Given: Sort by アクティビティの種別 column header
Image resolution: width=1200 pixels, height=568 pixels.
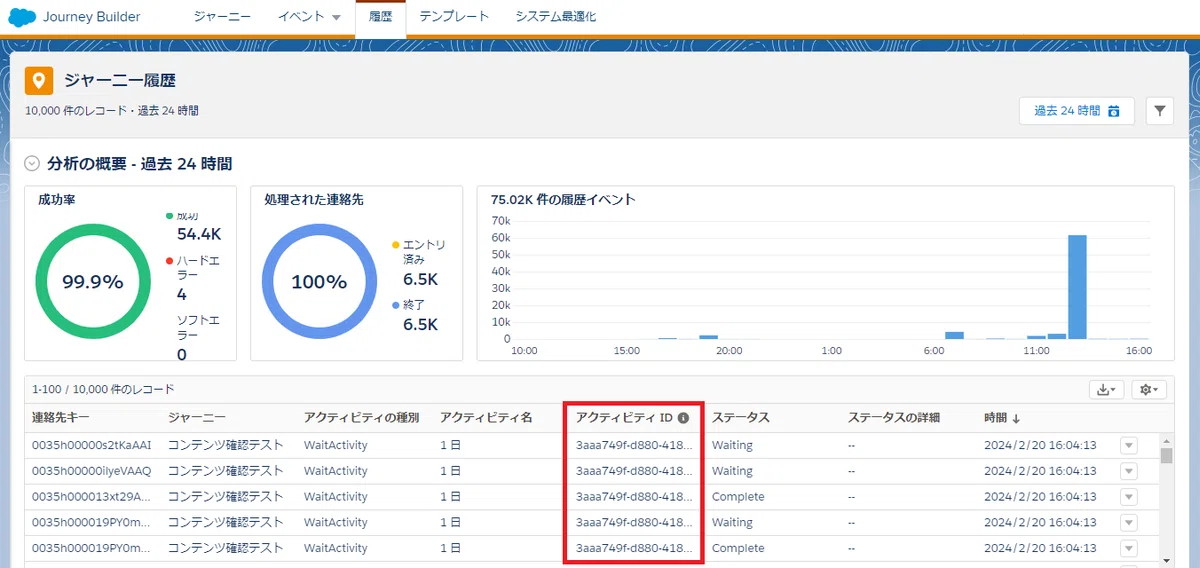Looking at the screenshot, I should click(x=361, y=418).
